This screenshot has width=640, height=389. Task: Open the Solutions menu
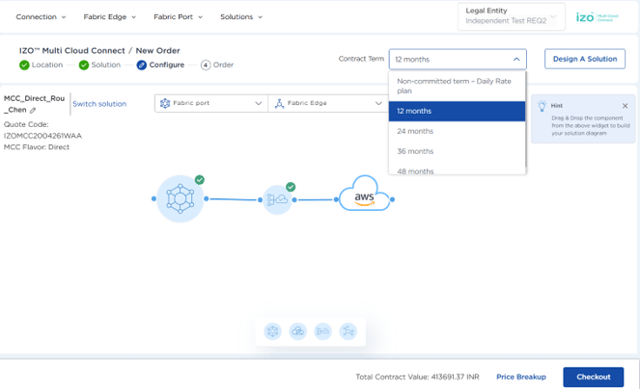[x=241, y=17]
